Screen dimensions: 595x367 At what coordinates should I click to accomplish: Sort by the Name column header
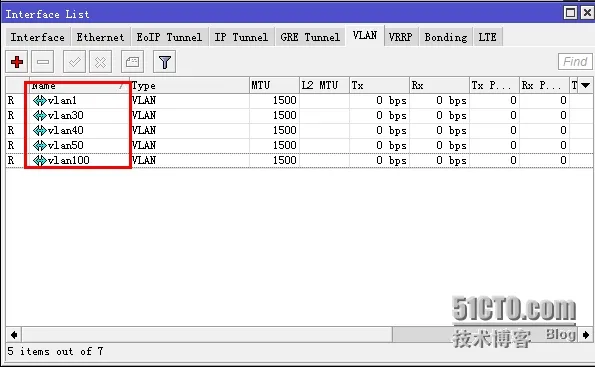click(x=79, y=86)
